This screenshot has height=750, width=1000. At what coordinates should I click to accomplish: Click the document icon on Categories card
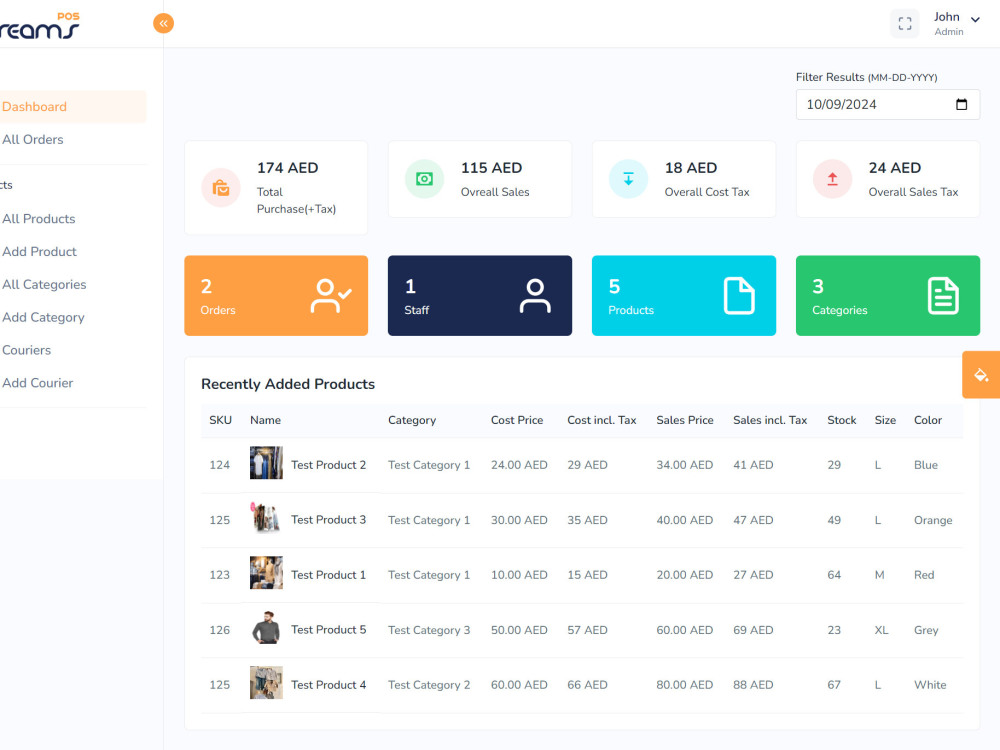943,296
